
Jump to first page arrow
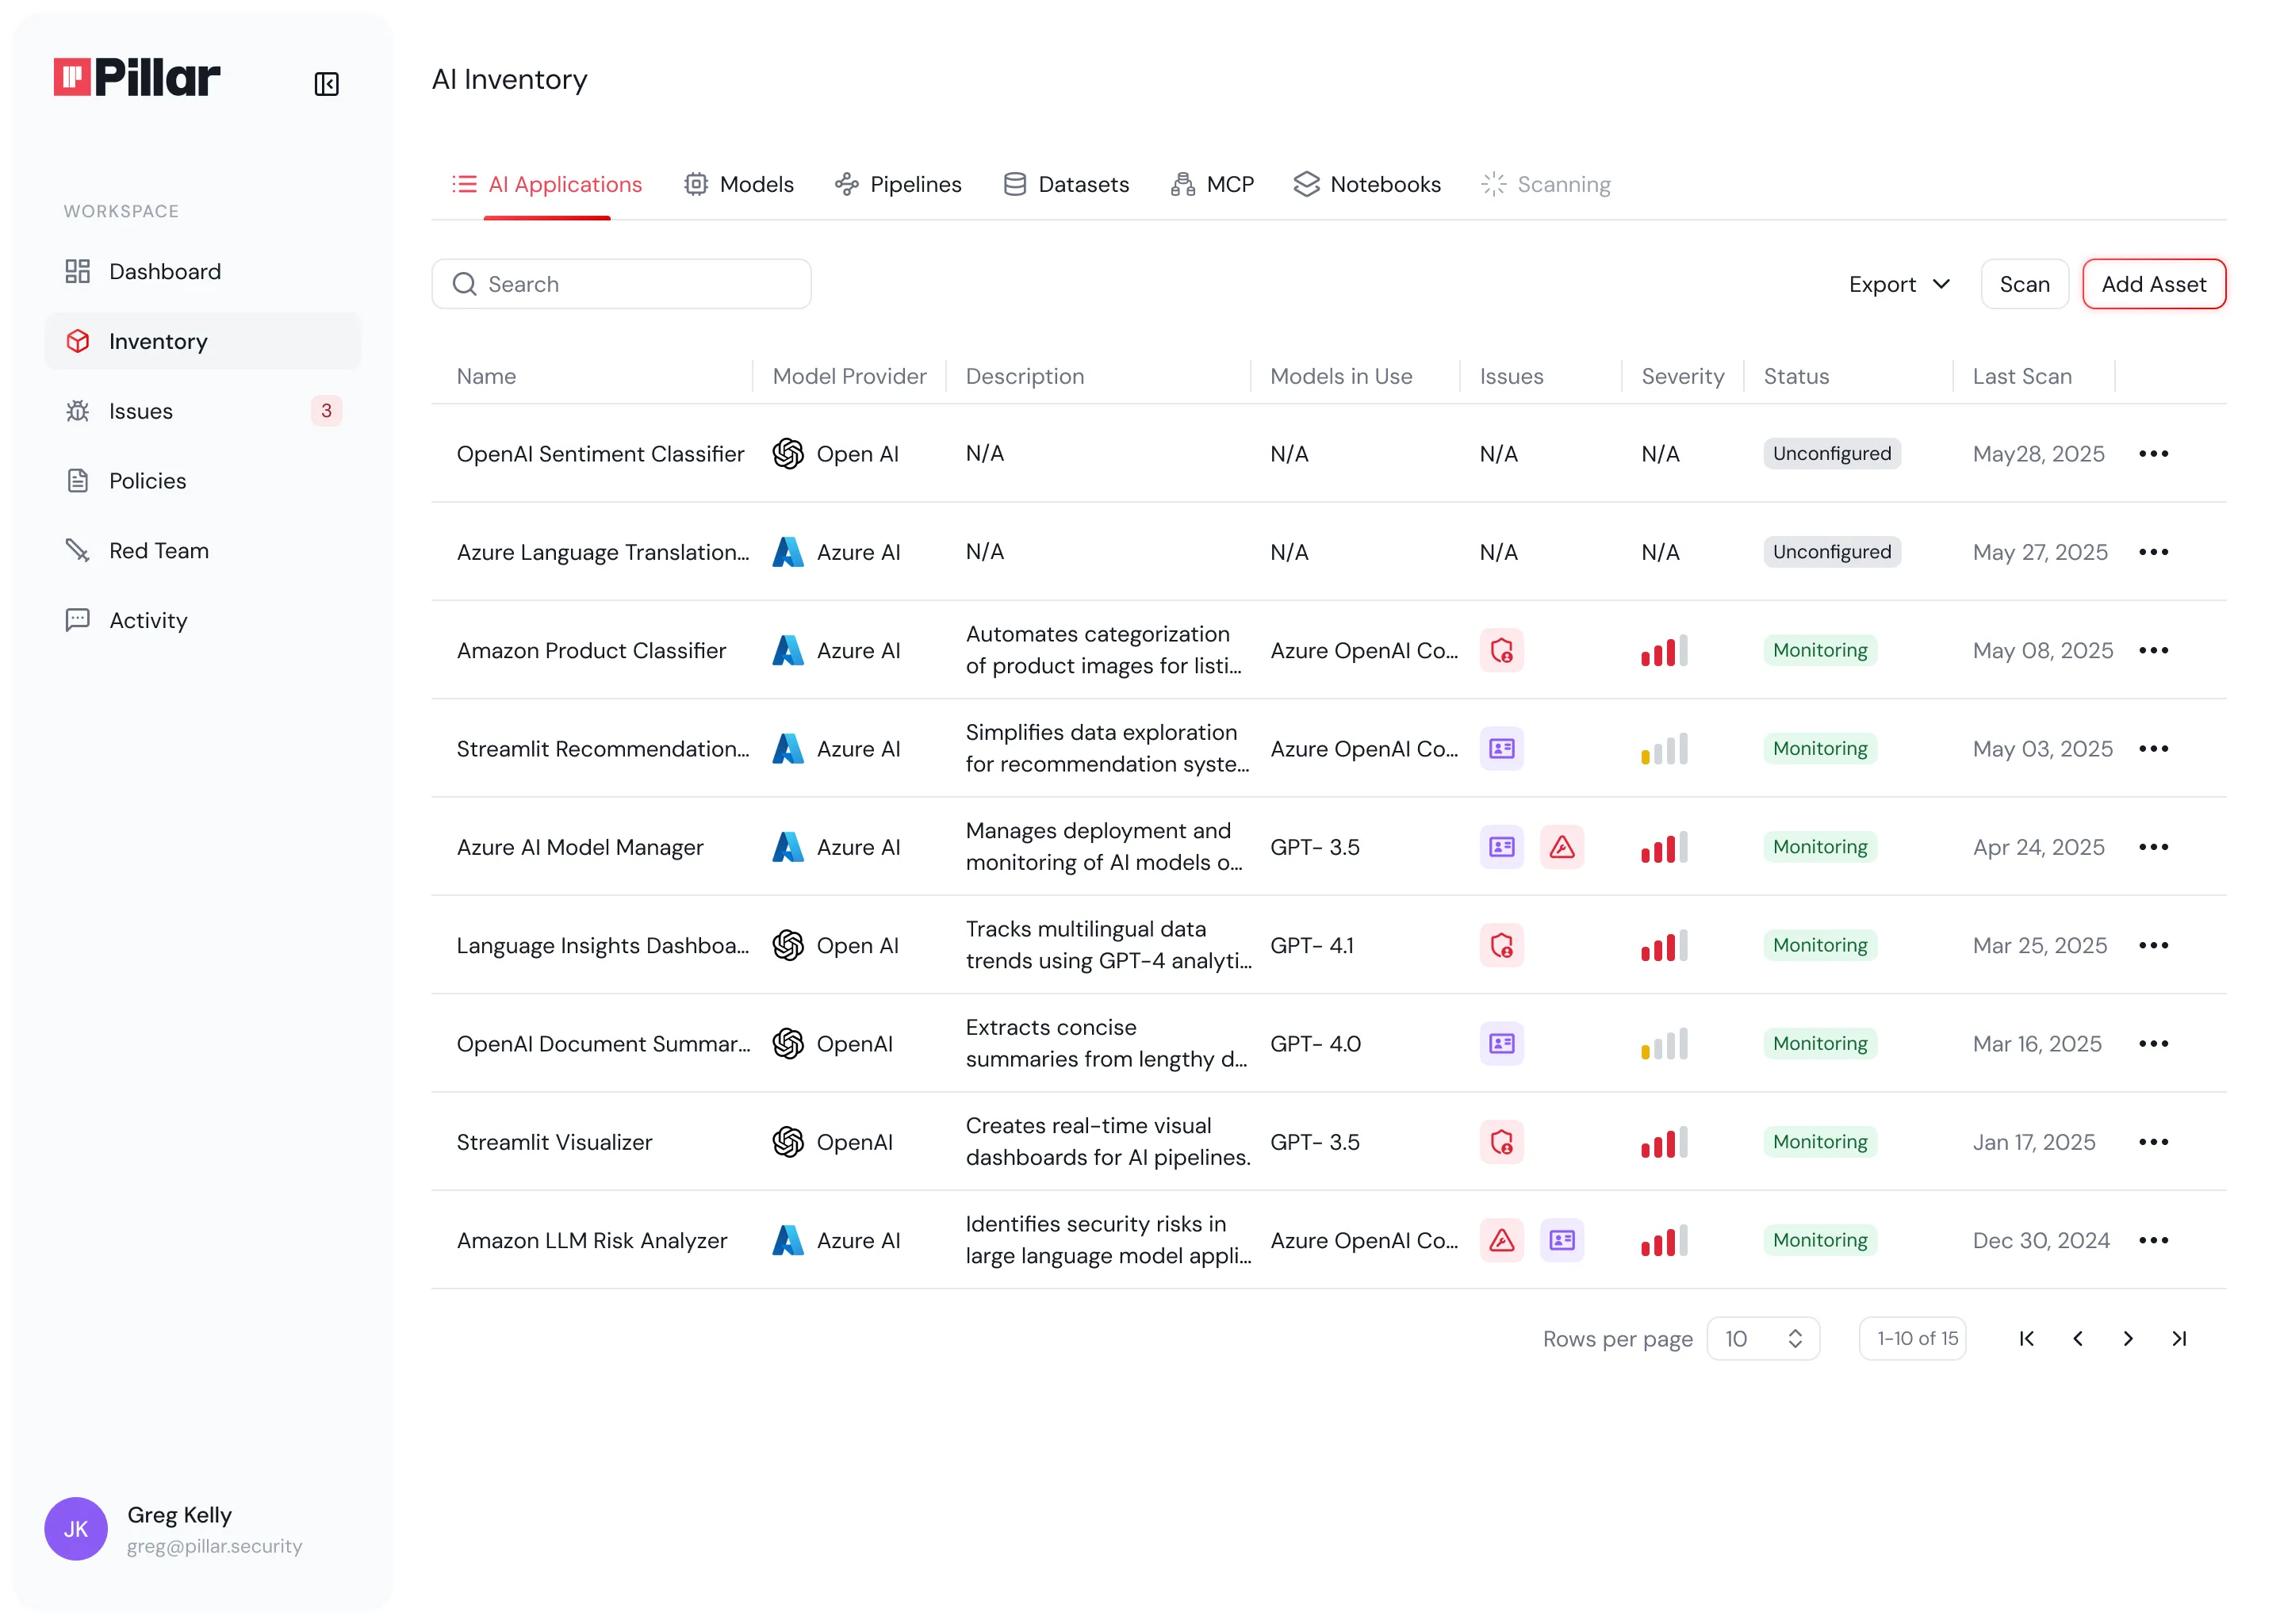(2026, 1339)
